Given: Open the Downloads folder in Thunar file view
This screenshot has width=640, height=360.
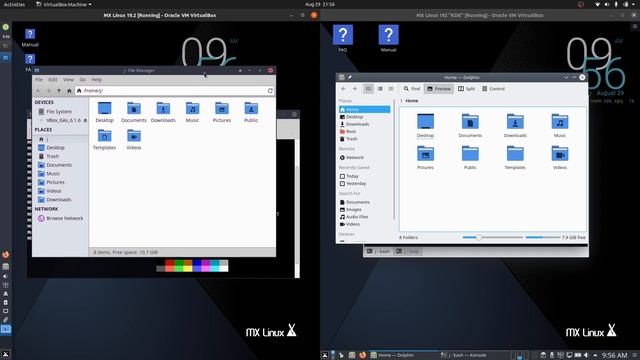Looking at the screenshot, I should [163, 112].
